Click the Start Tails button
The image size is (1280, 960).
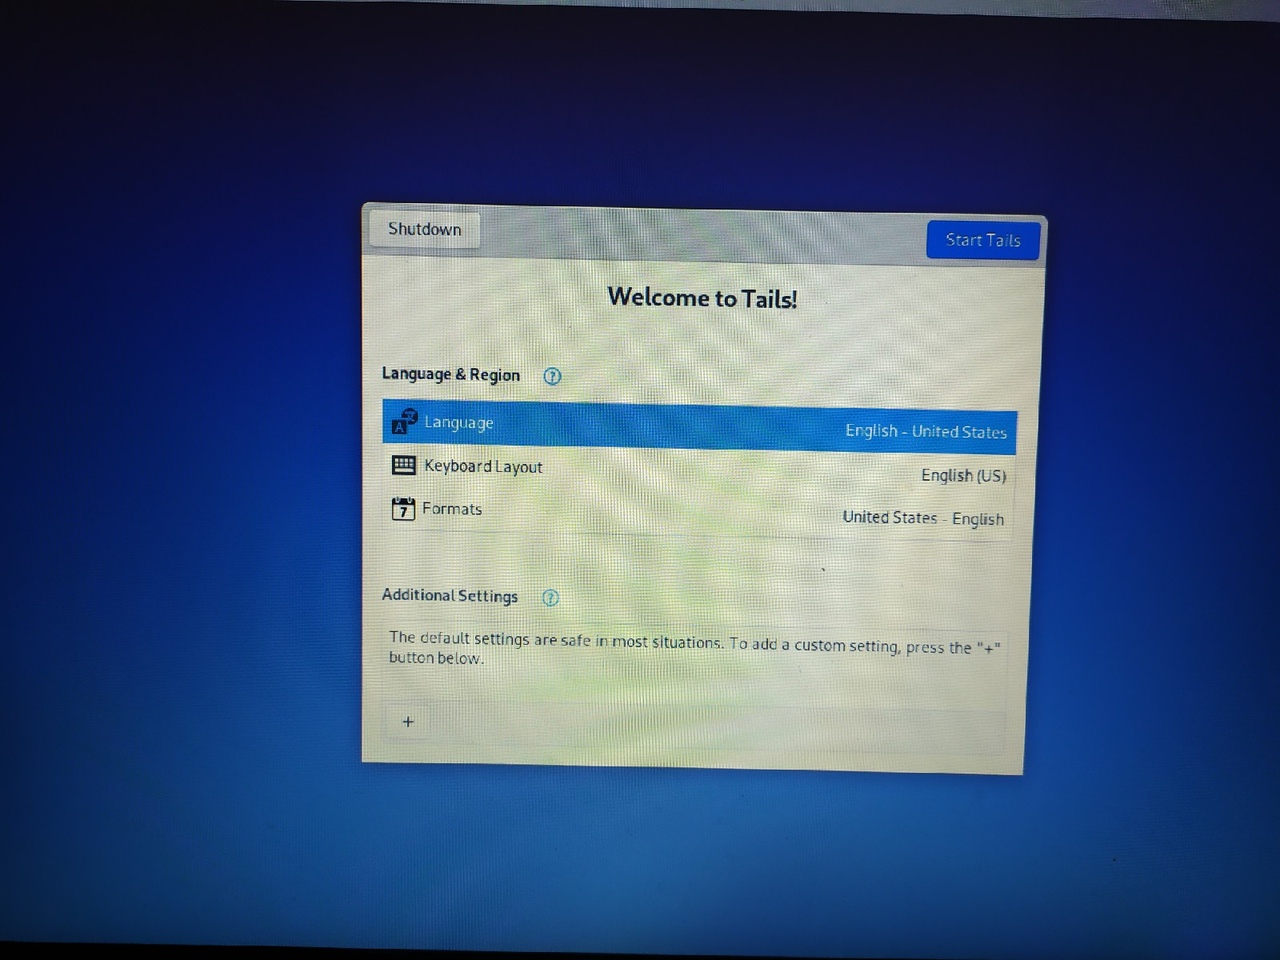(982, 240)
